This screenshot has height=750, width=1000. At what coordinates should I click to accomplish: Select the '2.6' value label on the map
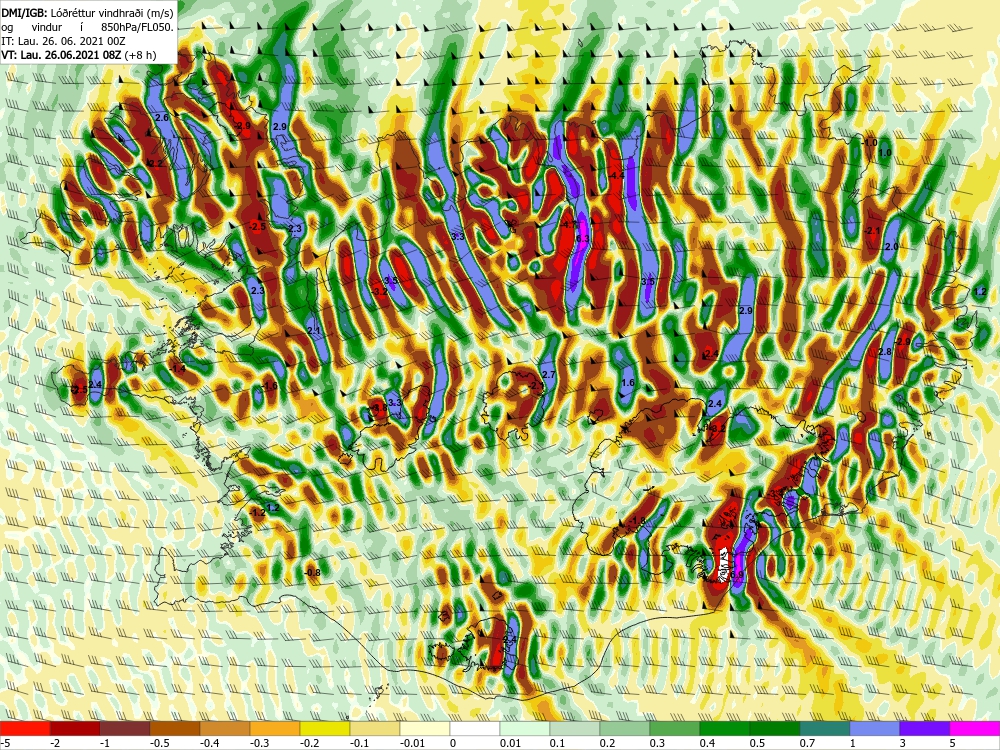coord(162,118)
